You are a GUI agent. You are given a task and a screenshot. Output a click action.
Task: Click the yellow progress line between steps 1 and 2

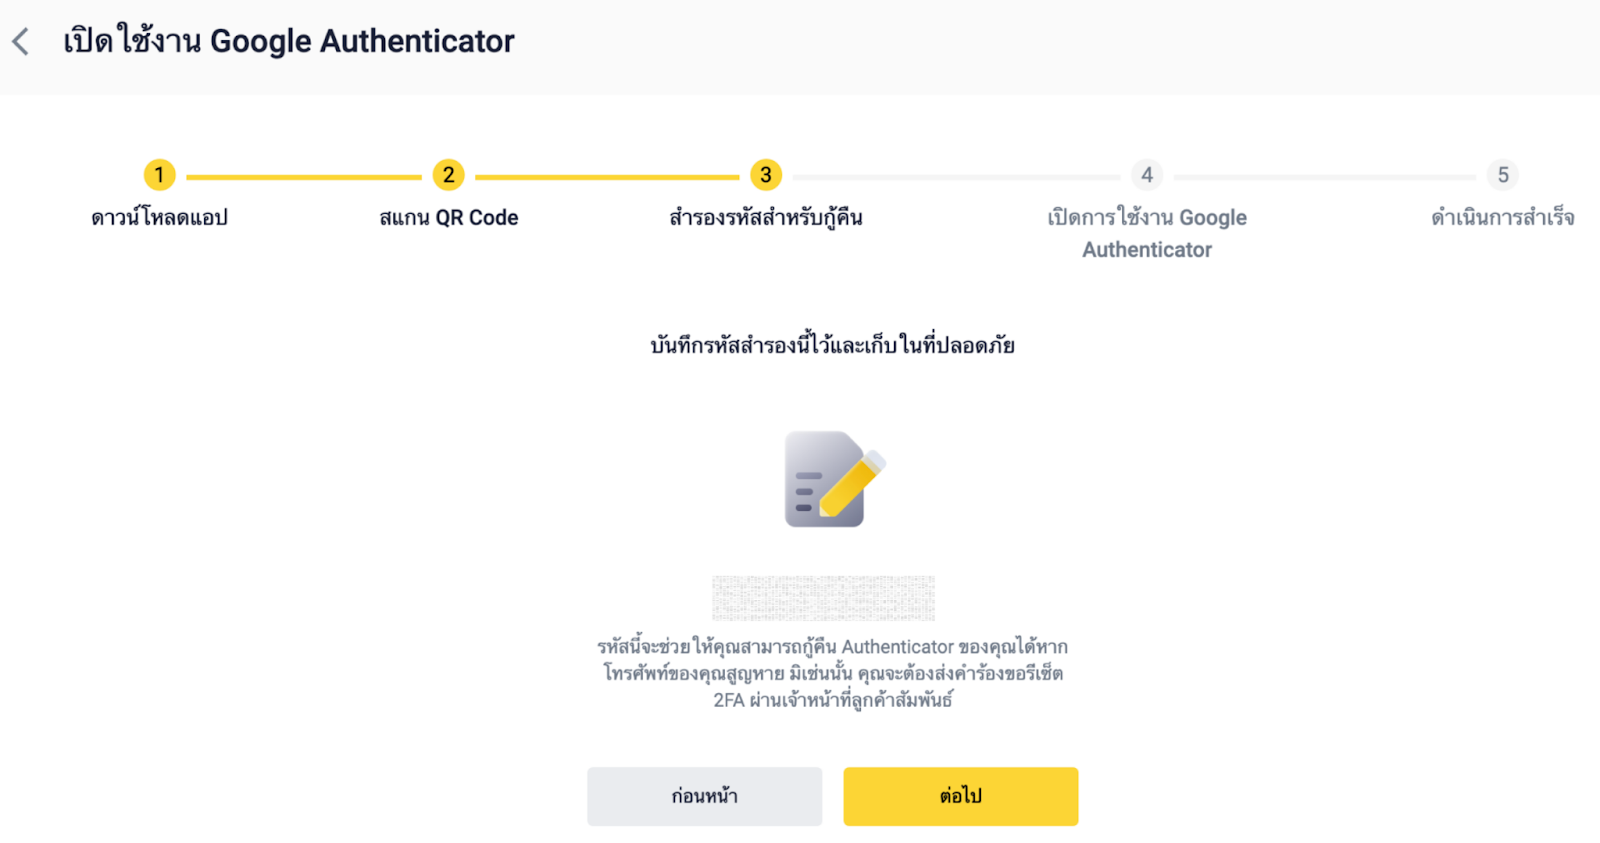303,177
